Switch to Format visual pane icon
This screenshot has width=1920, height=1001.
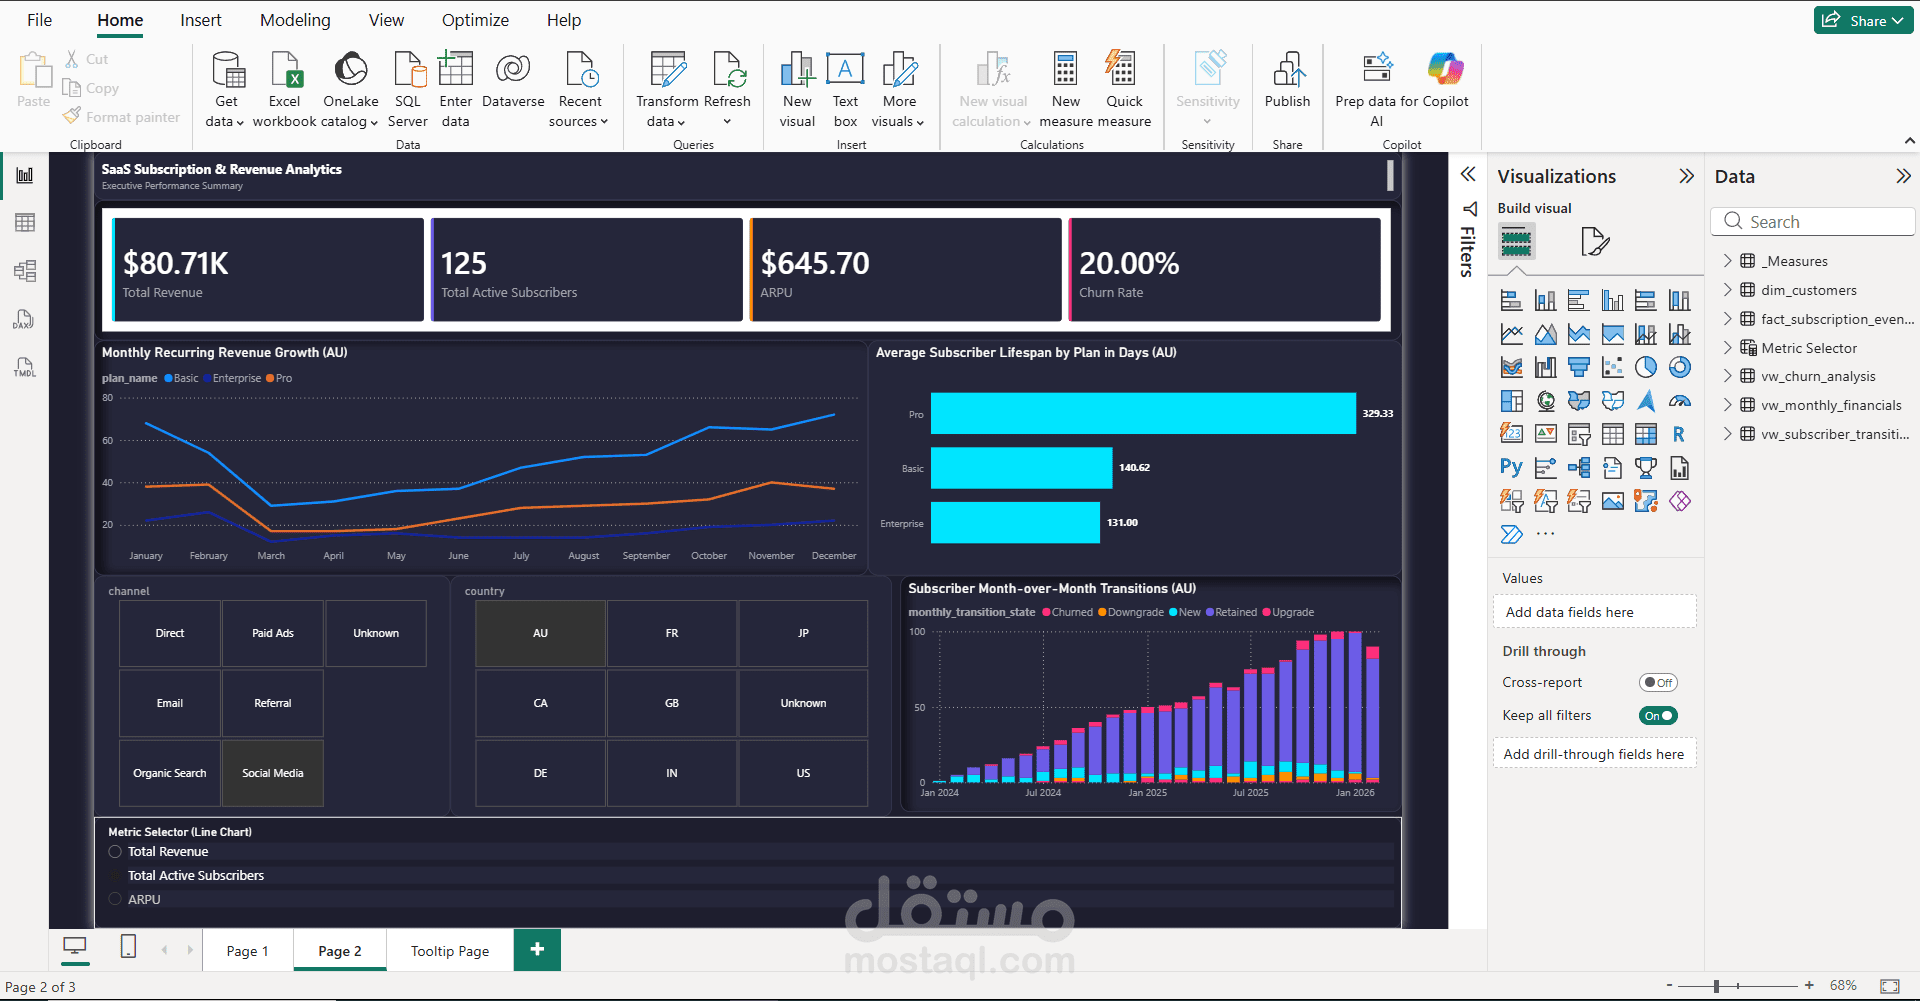point(1595,241)
